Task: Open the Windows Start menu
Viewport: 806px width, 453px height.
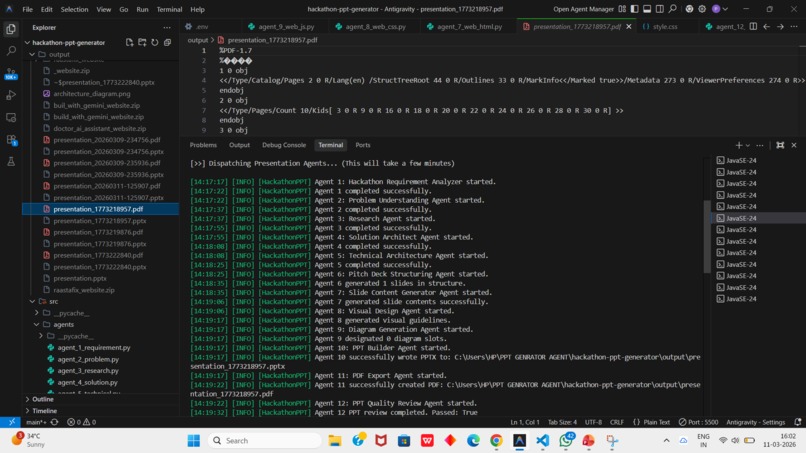Action: pos(194,441)
